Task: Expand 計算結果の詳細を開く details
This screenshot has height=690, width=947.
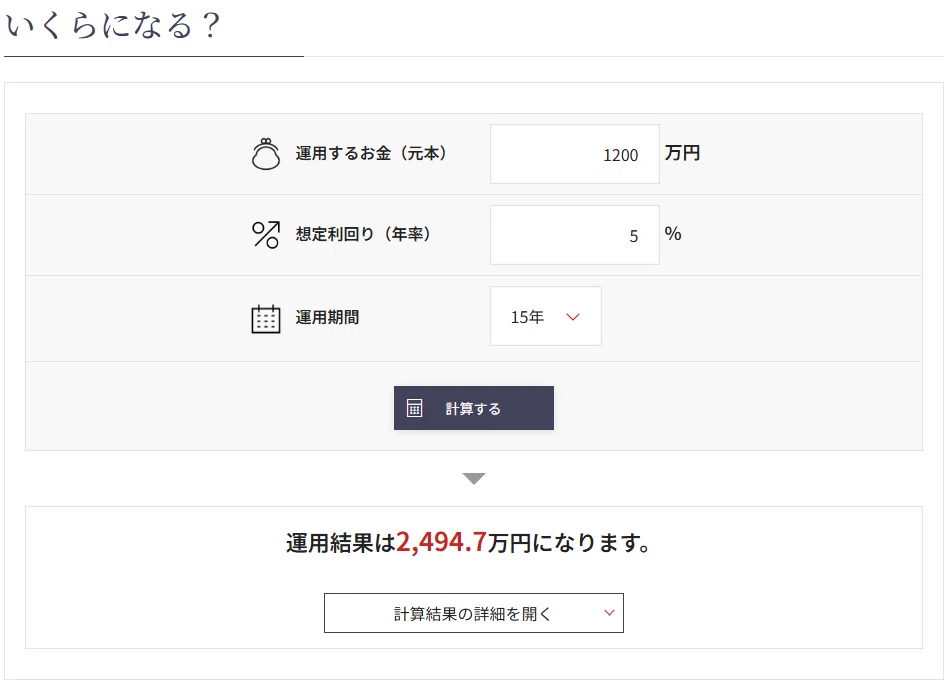Action: (x=474, y=613)
